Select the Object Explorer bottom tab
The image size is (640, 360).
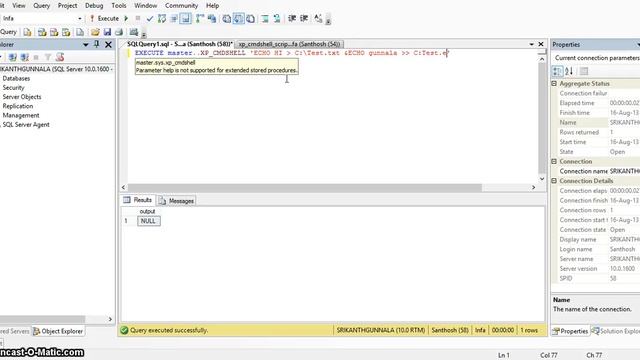[x=58, y=331]
